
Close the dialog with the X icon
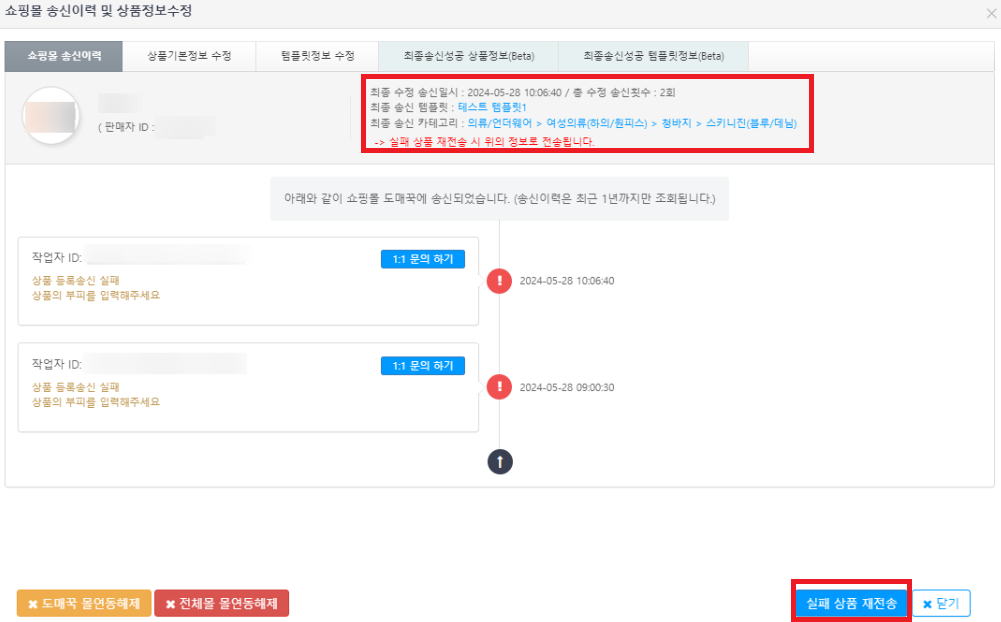991,13
